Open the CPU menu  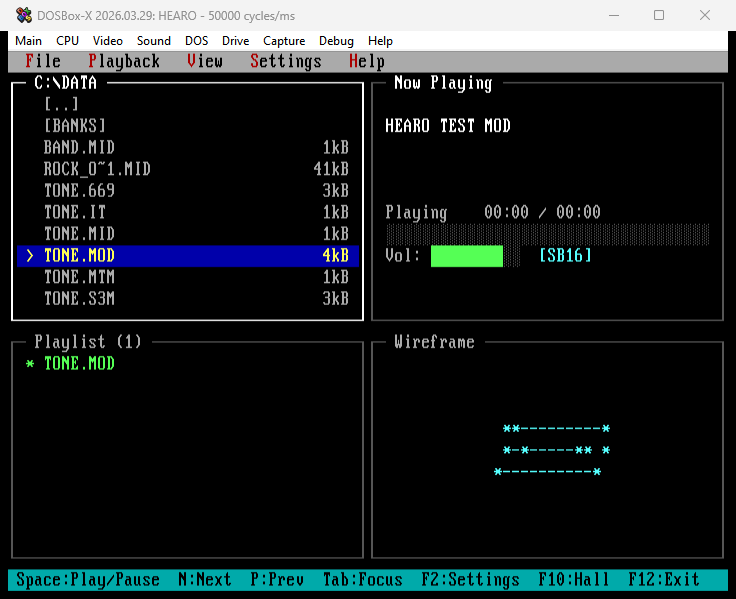67,41
